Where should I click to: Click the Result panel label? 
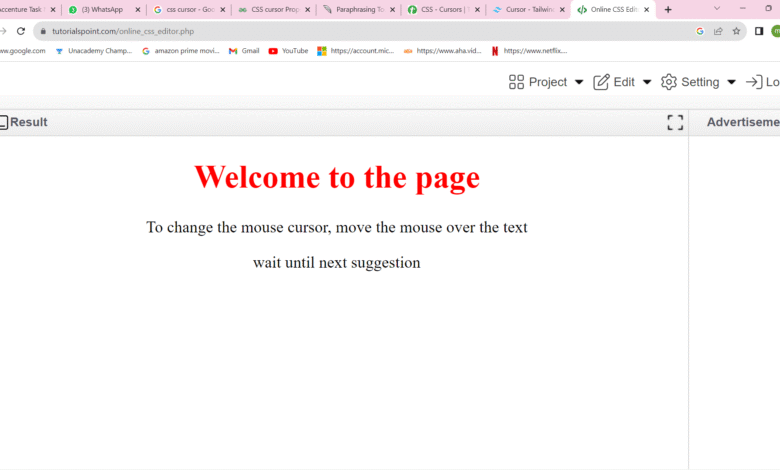28,122
